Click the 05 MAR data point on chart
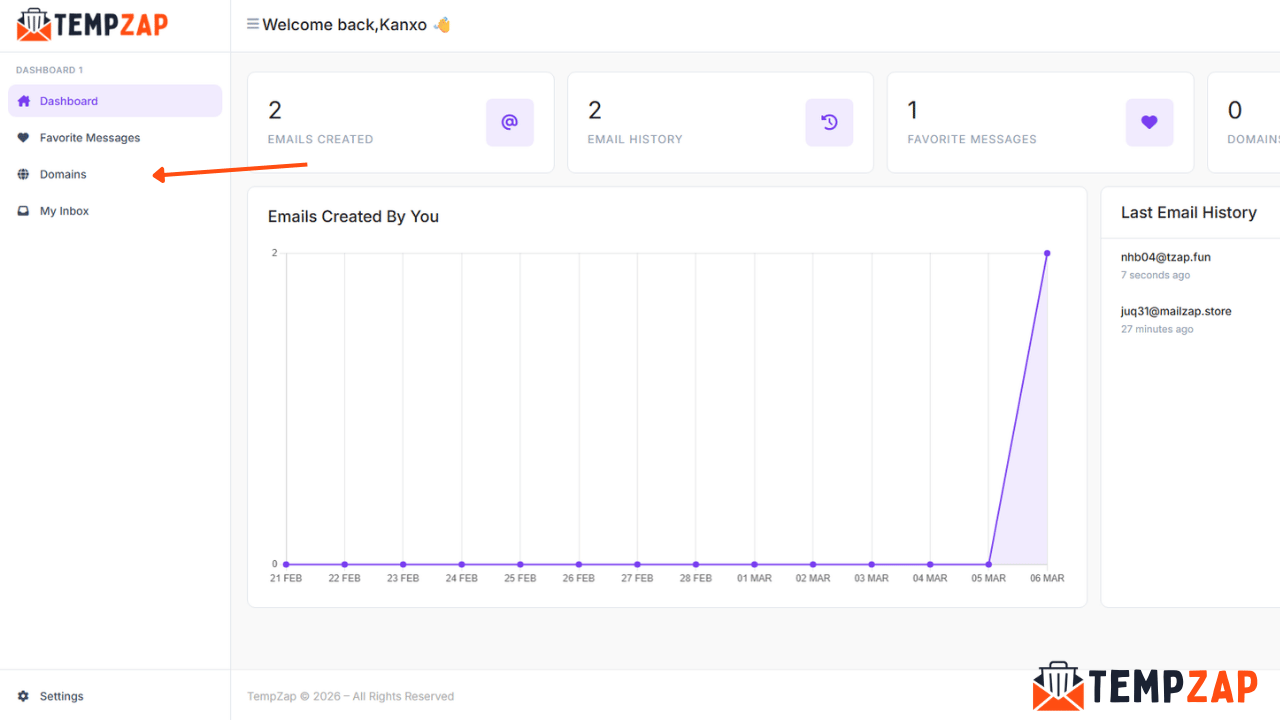The image size is (1280, 720). tap(989, 564)
